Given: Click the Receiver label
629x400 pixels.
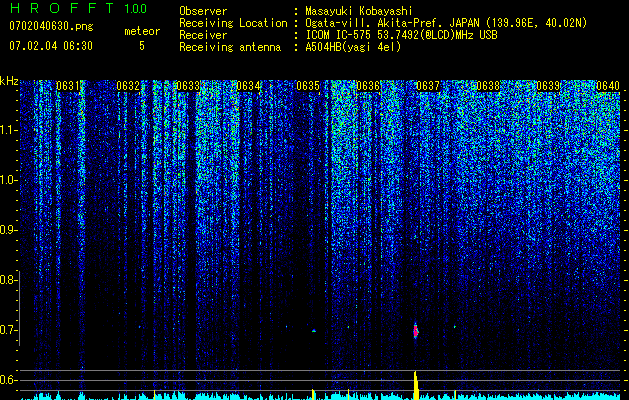Looking at the screenshot, I should (x=203, y=35).
